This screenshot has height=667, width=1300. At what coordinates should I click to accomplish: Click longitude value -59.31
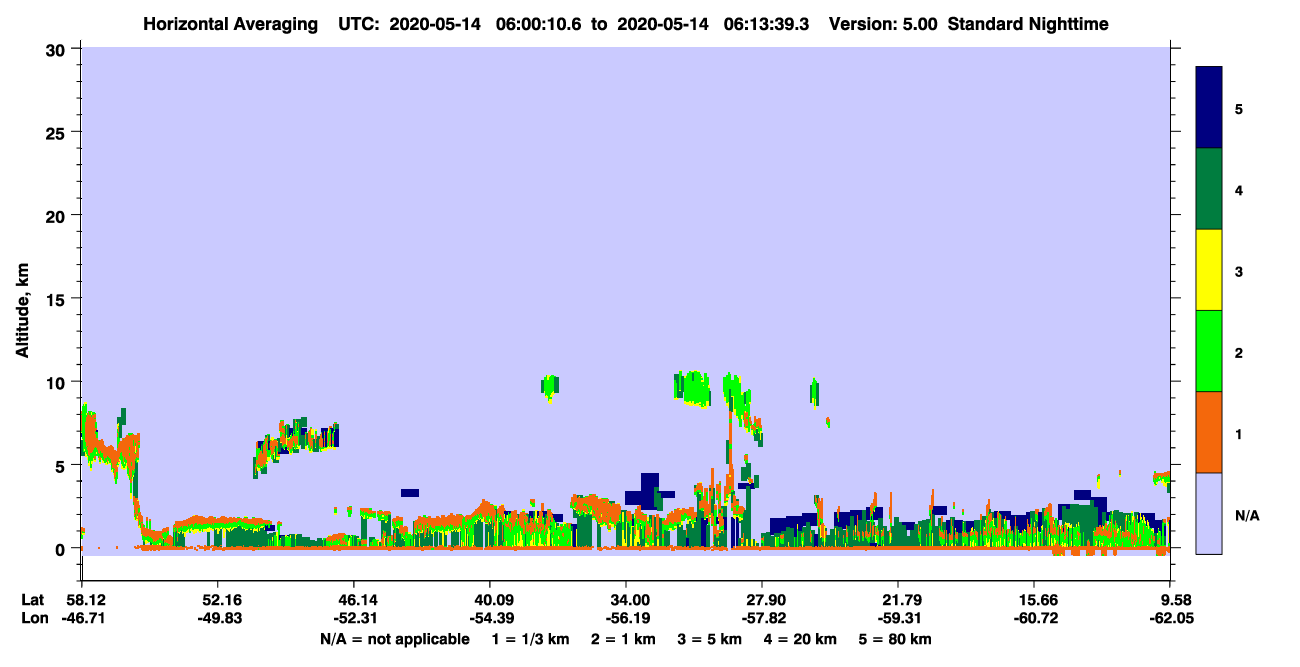(x=898, y=618)
